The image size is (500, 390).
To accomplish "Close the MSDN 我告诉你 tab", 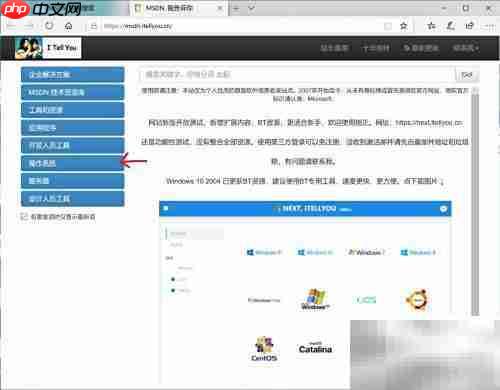I will point(220,8).
